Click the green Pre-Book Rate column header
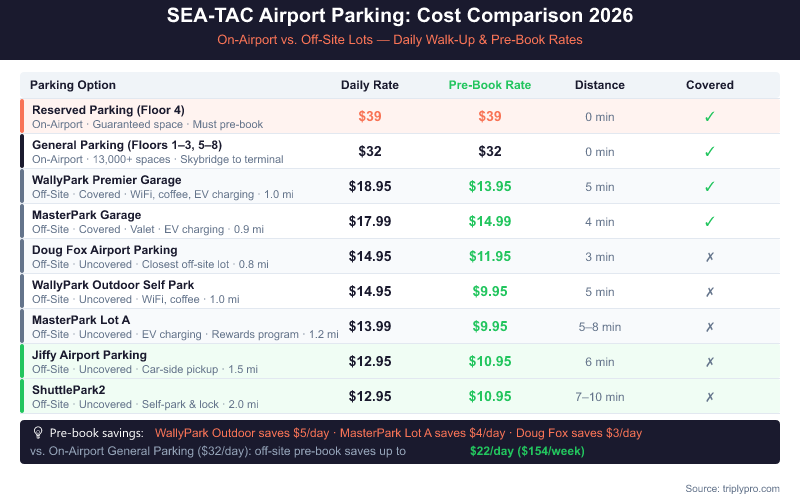Screen dimensions: 800x500 tap(490, 85)
